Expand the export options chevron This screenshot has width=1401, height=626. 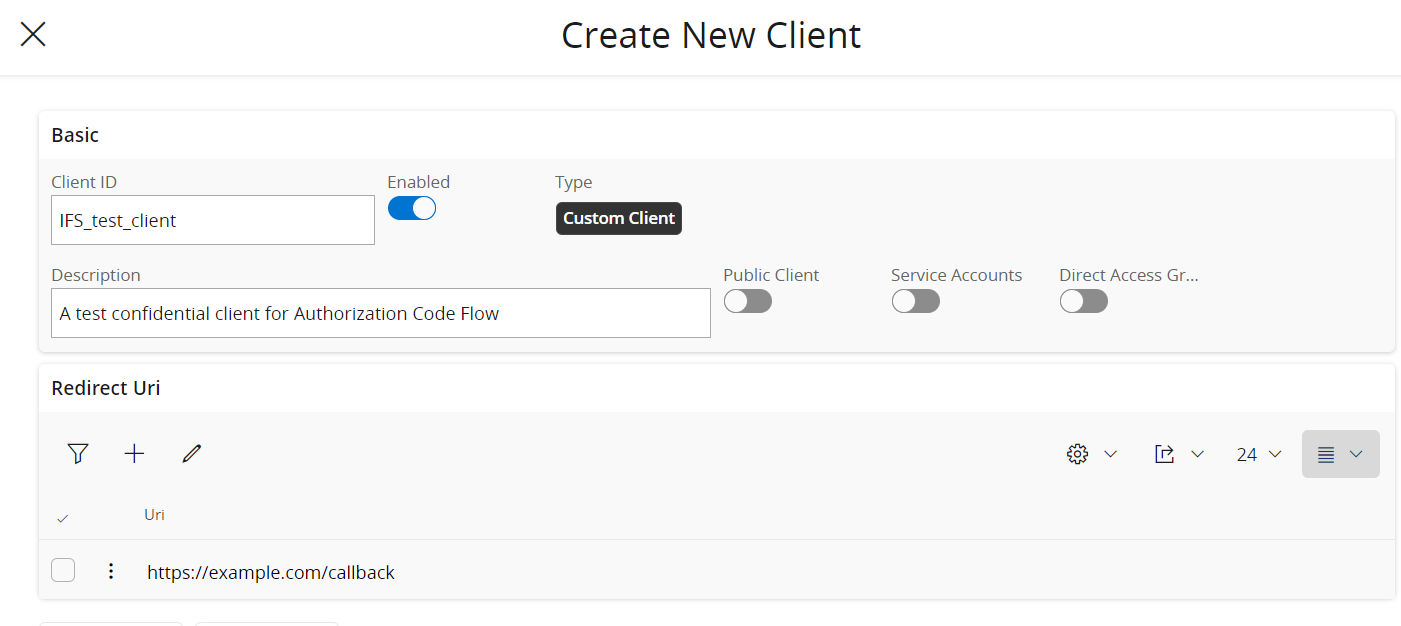1196,453
